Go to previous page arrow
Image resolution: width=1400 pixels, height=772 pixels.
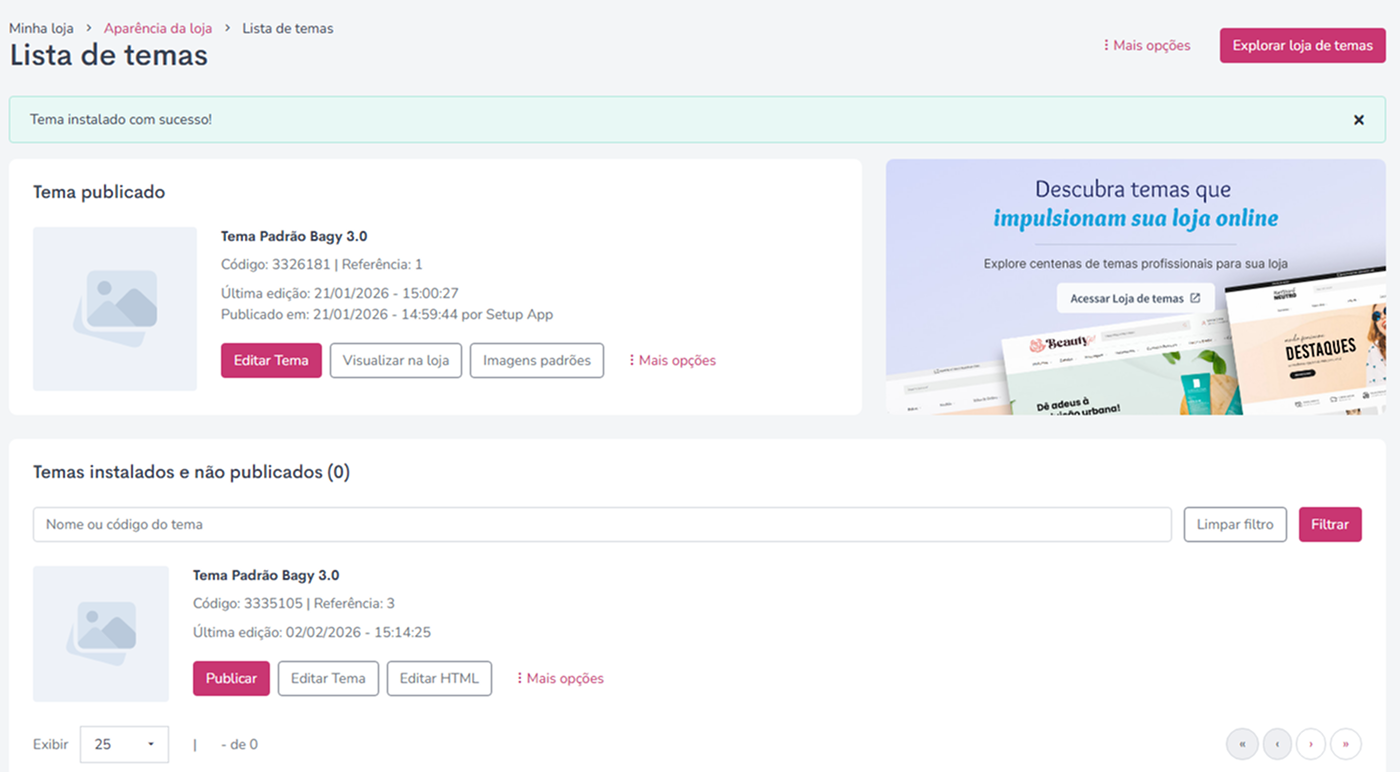(x=1277, y=744)
